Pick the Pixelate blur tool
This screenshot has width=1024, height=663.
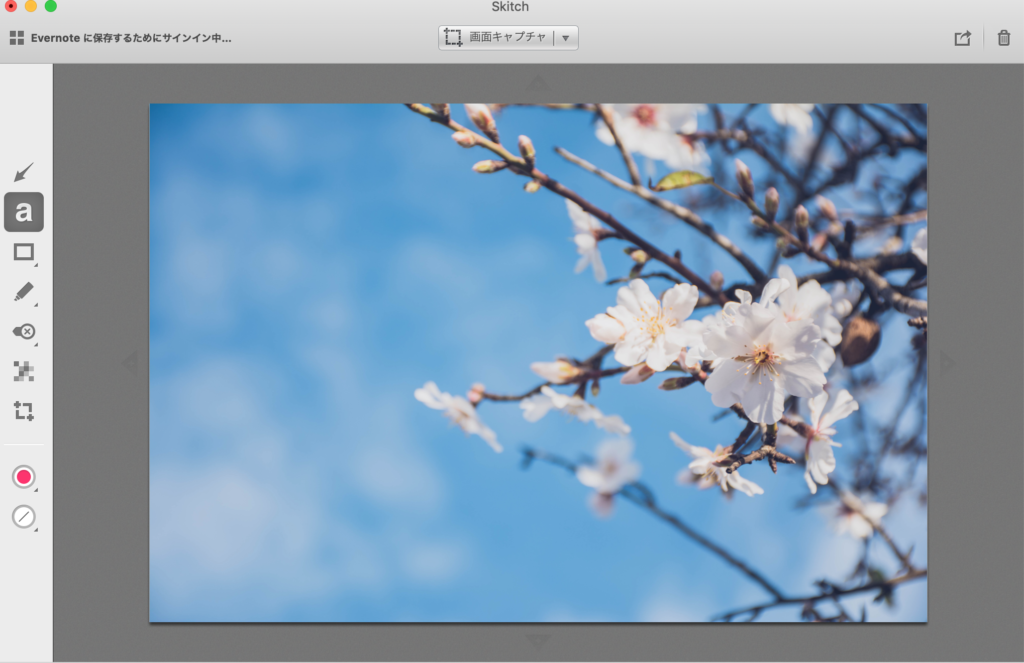pyautogui.click(x=24, y=371)
